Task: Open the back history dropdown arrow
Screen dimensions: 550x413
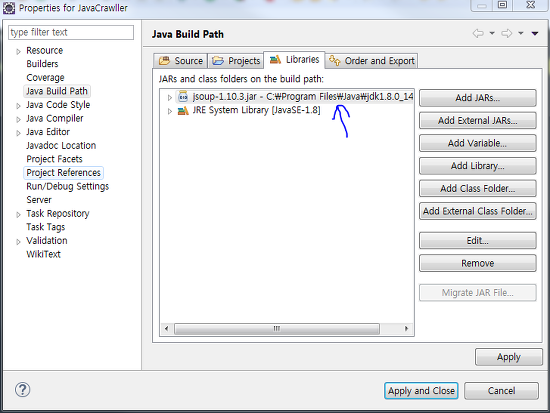Action: (492, 33)
